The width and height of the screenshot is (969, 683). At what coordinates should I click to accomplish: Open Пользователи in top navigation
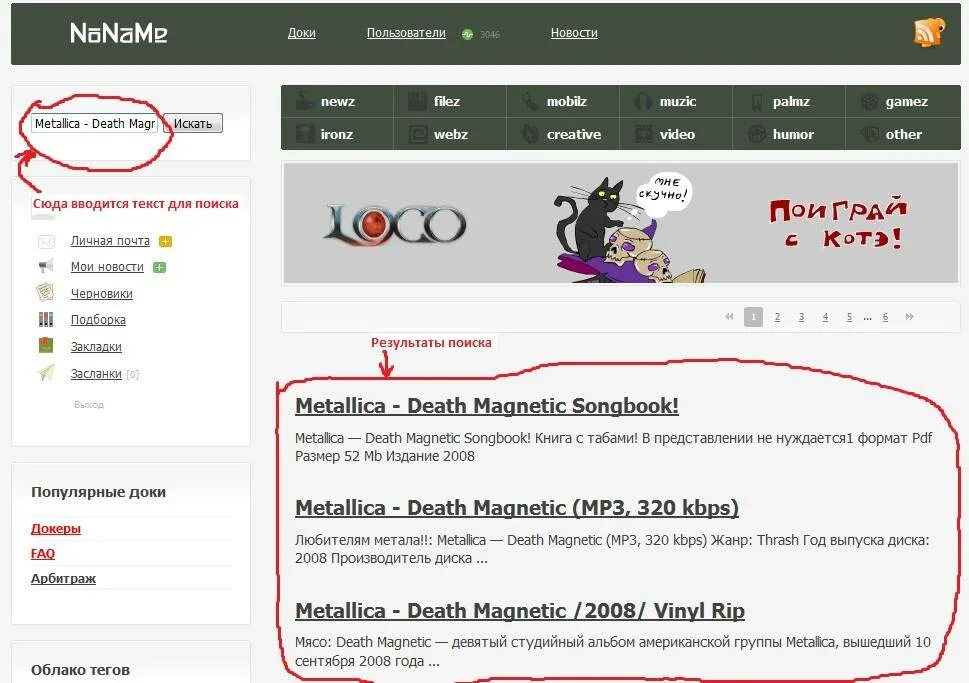pyautogui.click(x=406, y=33)
